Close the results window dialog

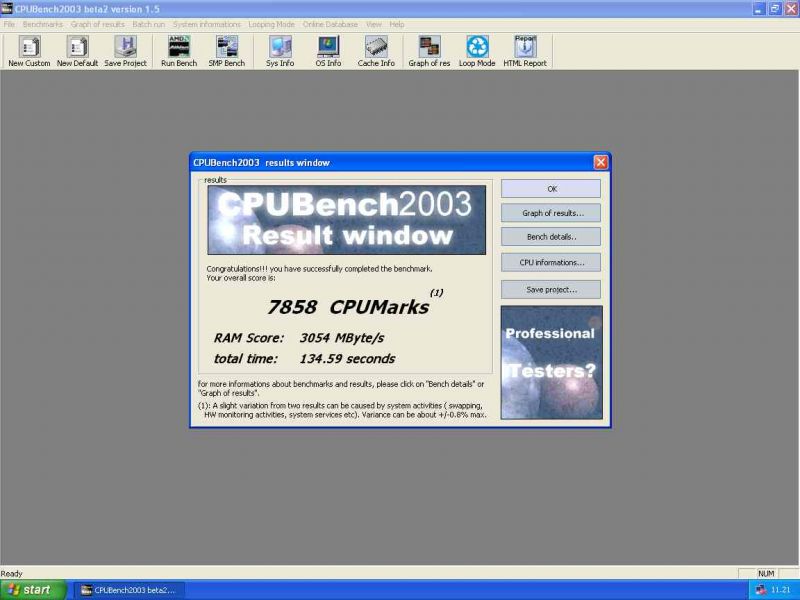601,162
